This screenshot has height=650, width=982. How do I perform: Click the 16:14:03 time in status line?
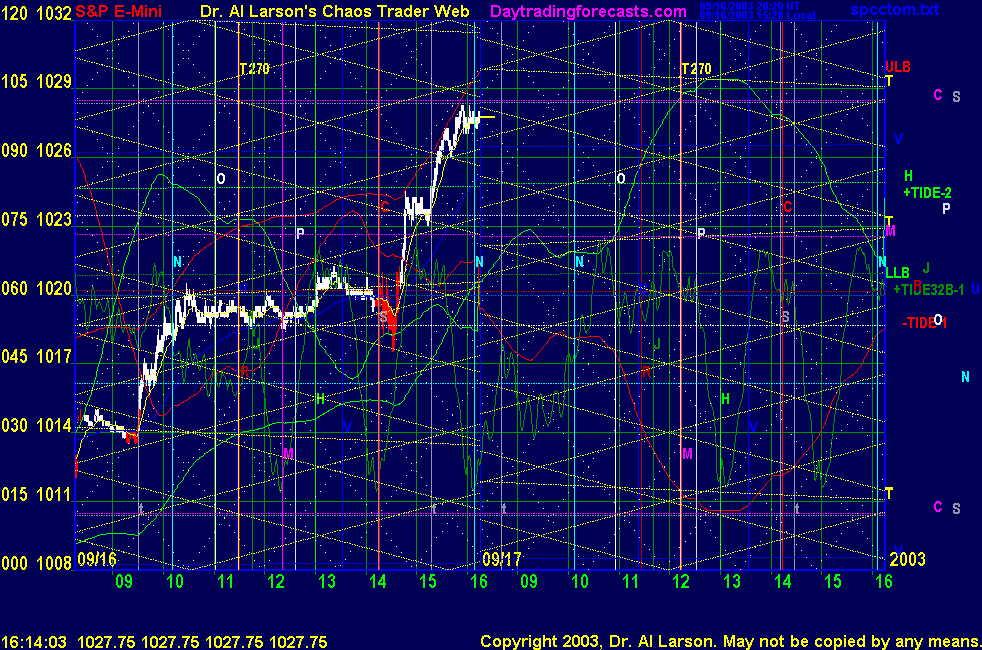tap(34, 642)
